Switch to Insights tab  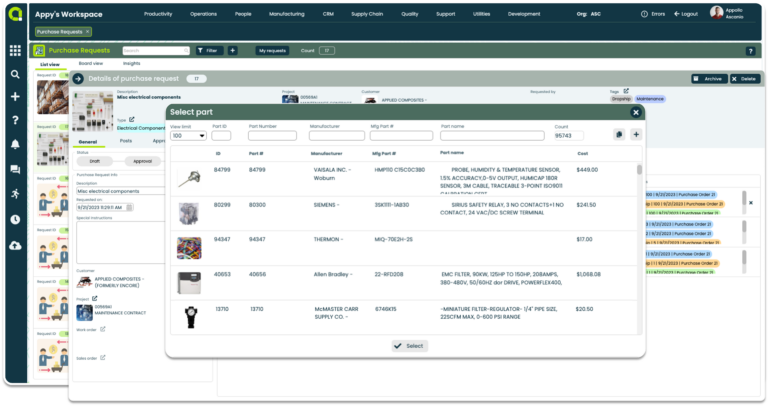click(x=131, y=64)
